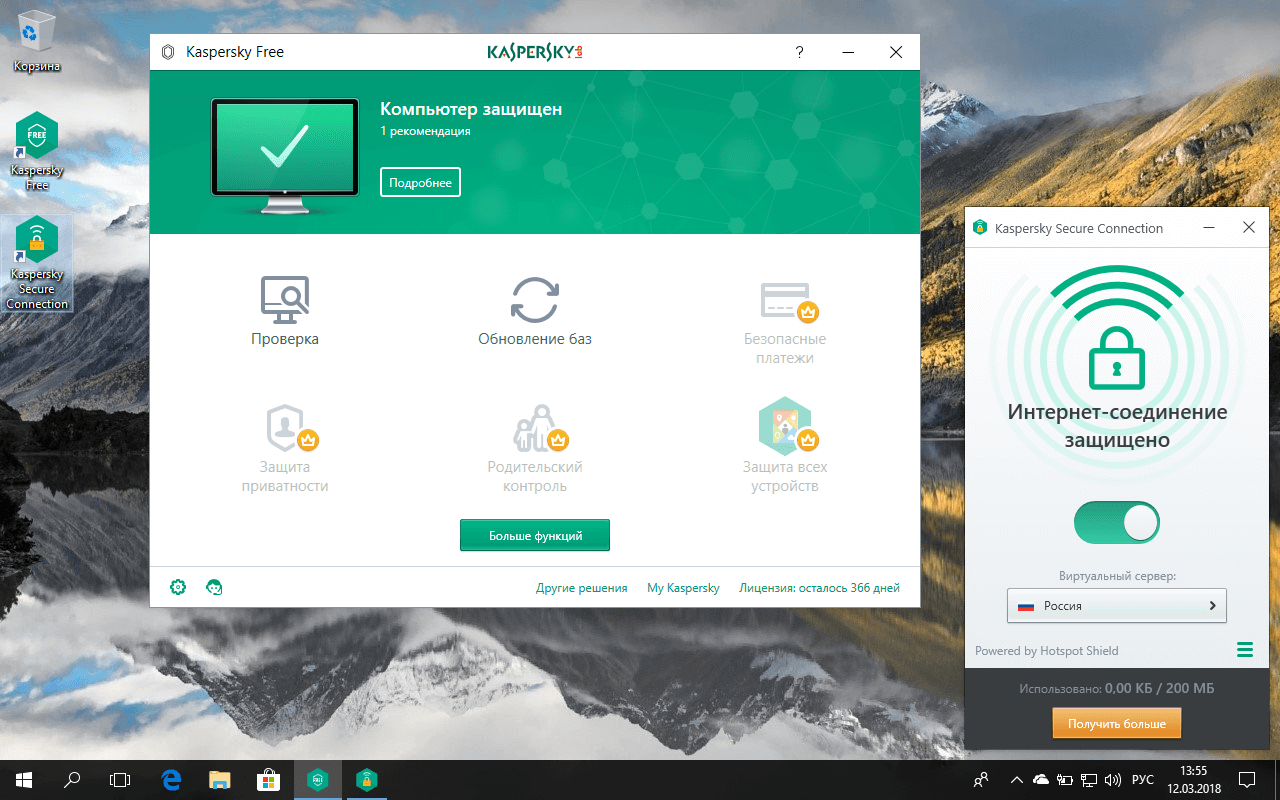This screenshot has width=1280, height=800.
Task: Open Обновление баз database update
Action: (x=535, y=310)
